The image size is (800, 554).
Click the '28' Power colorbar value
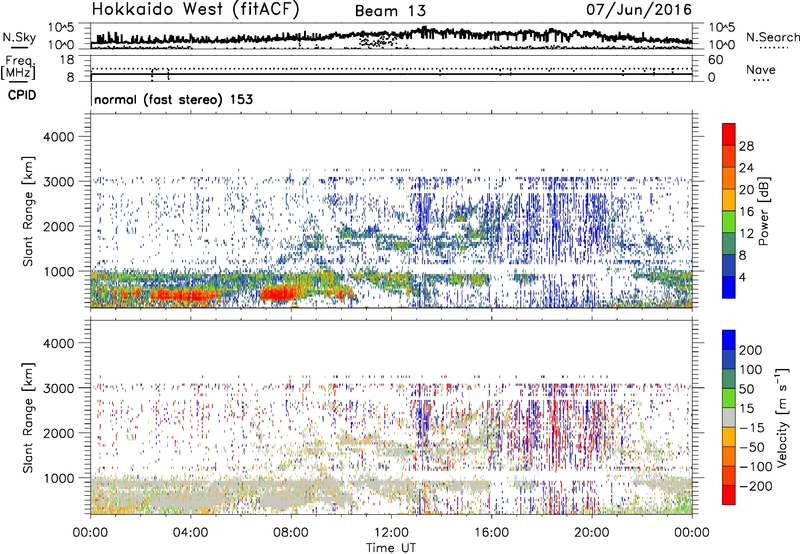pos(746,146)
